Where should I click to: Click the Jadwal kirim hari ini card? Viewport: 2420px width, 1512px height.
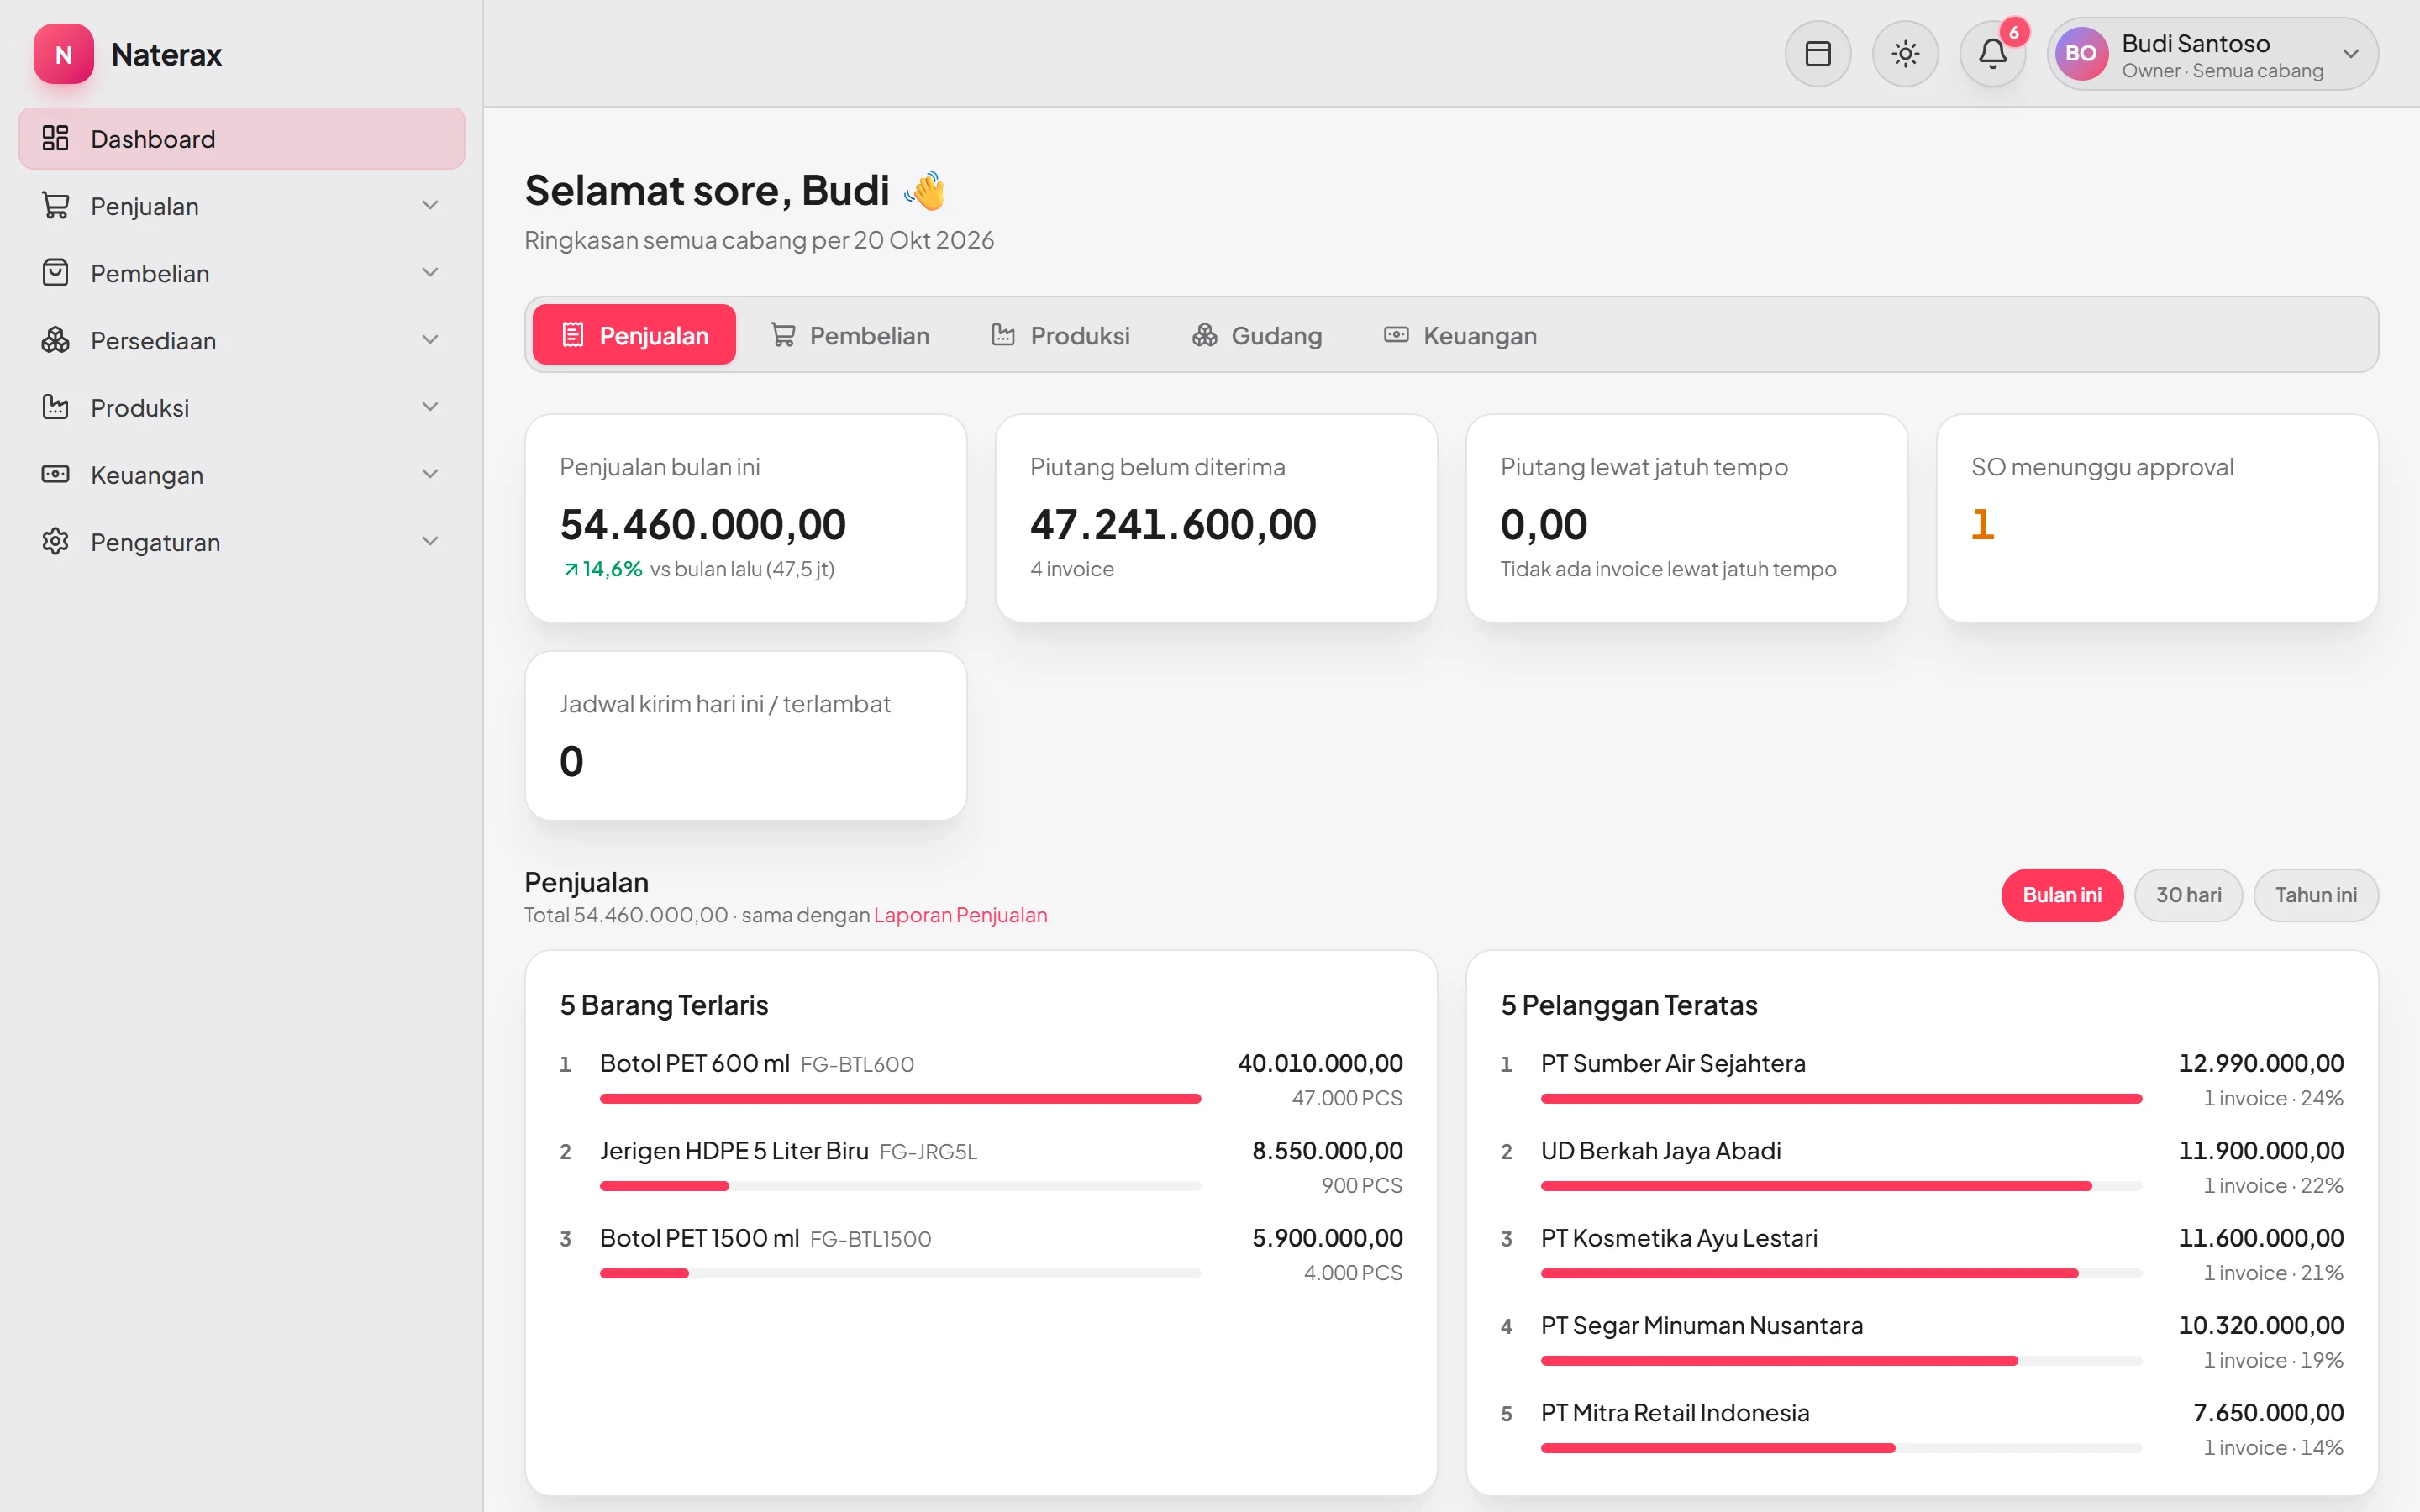point(746,736)
